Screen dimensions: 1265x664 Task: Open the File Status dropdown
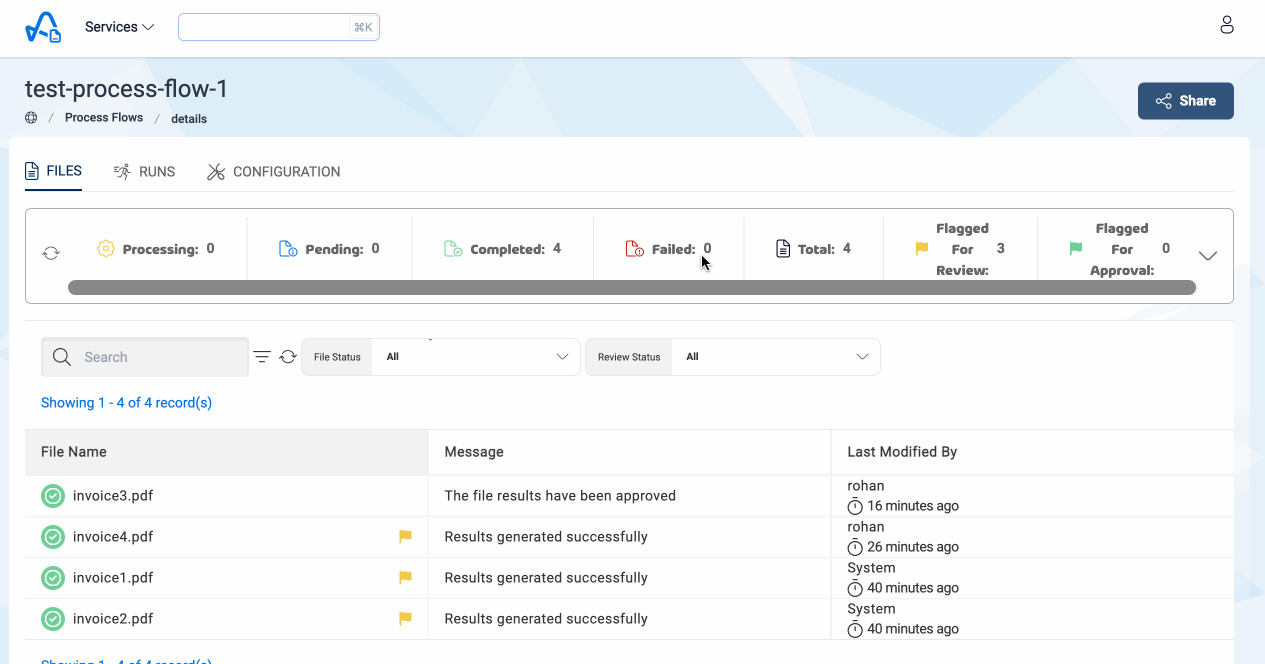[475, 356]
